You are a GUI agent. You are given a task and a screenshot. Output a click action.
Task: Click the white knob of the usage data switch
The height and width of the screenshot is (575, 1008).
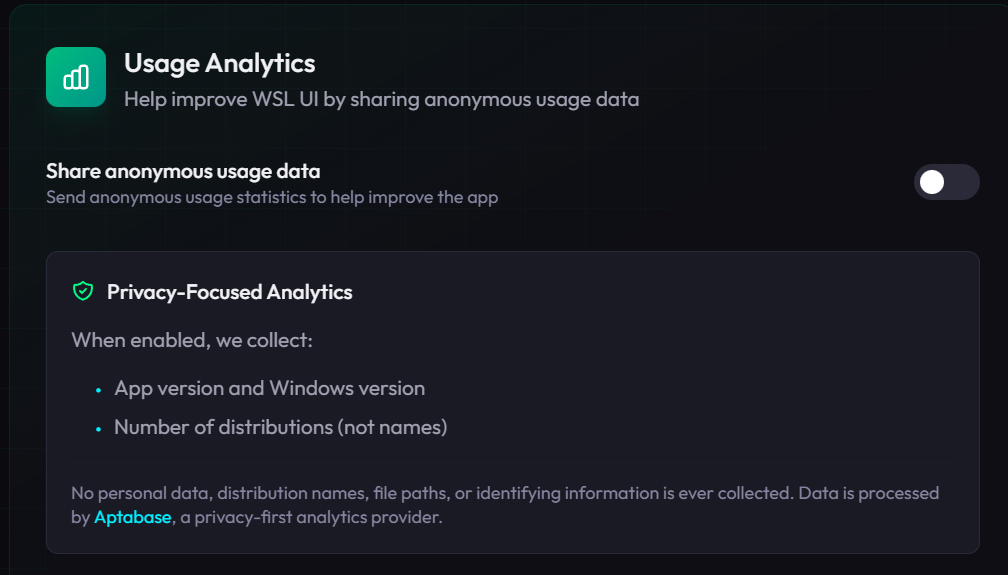pyautogui.click(x=932, y=182)
